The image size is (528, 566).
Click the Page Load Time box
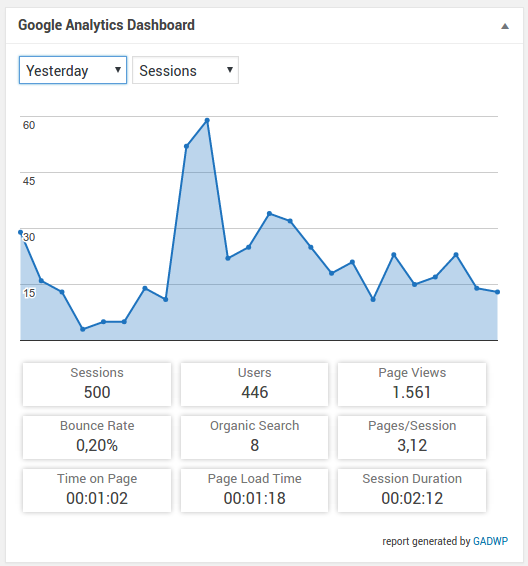[254, 491]
